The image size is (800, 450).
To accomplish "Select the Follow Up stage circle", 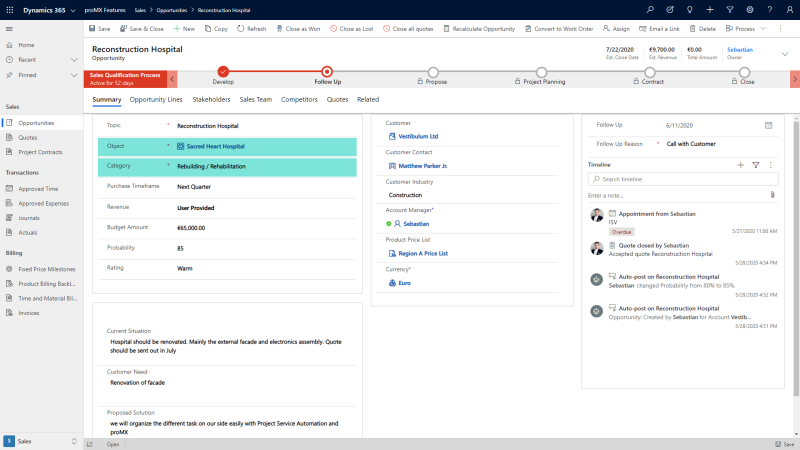I will point(327,71).
